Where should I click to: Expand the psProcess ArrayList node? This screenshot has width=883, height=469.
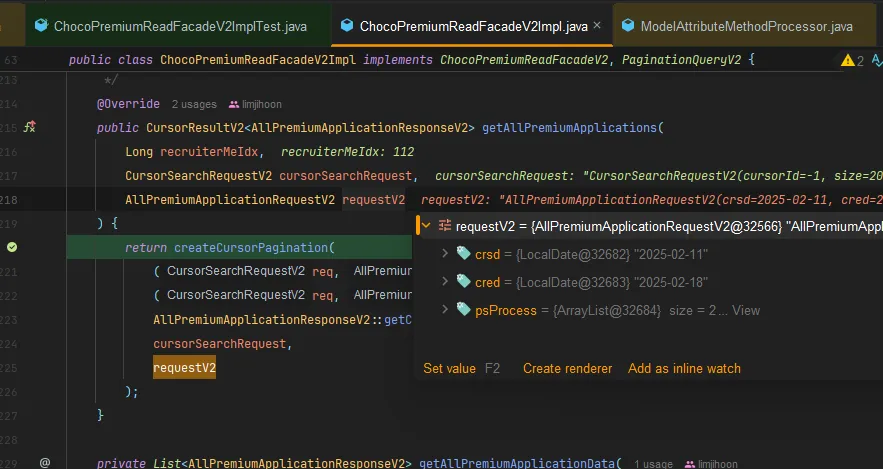click(445, 310)
